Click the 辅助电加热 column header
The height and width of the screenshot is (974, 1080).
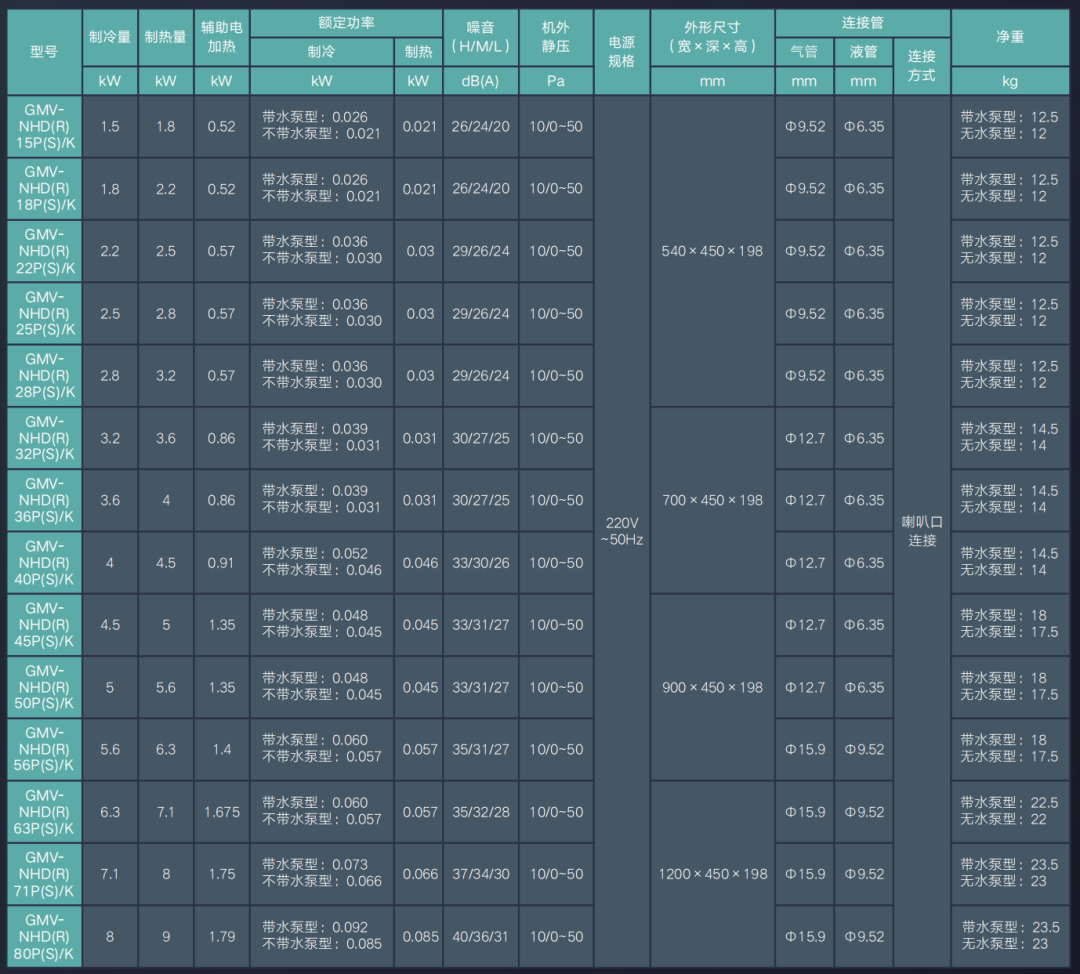(221, 38)
